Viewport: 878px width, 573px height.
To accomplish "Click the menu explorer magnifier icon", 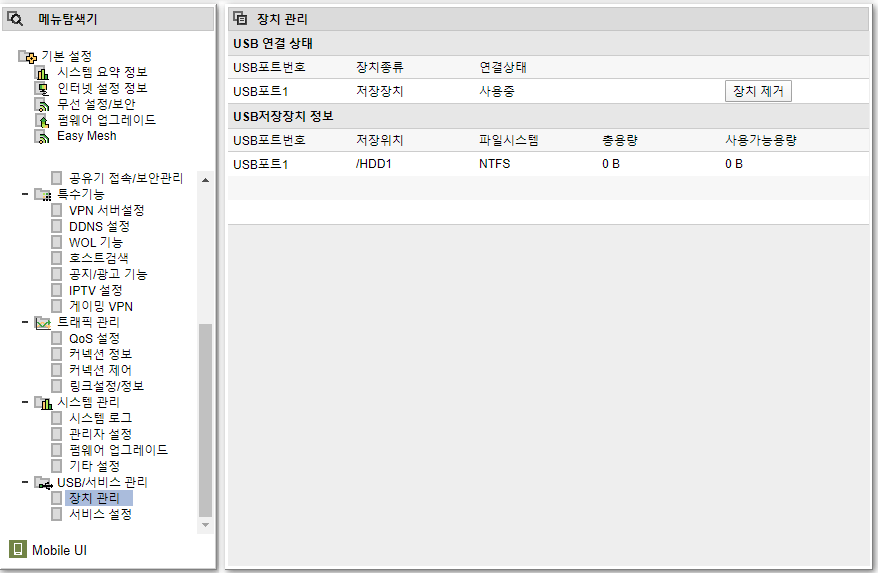I will click(x=15, y=19).
